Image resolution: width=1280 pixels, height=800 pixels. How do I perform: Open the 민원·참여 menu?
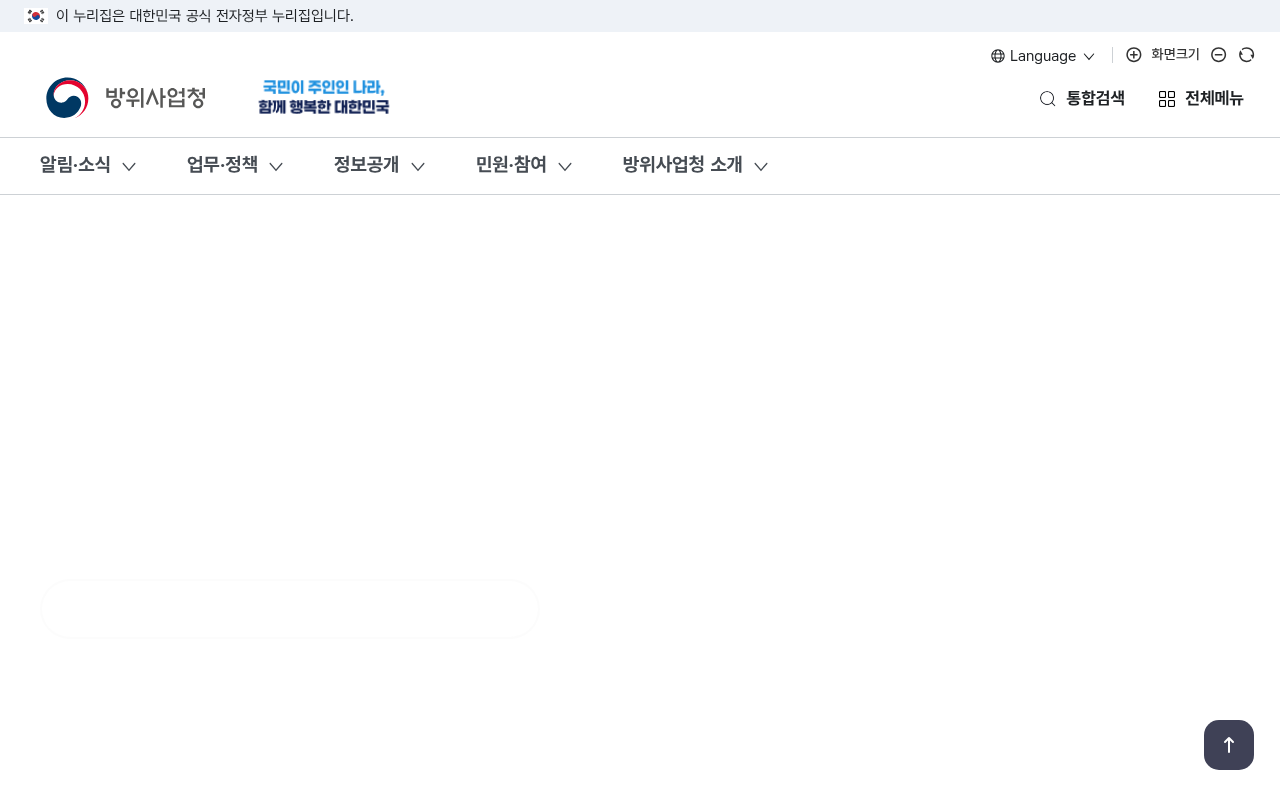[524, 165]
